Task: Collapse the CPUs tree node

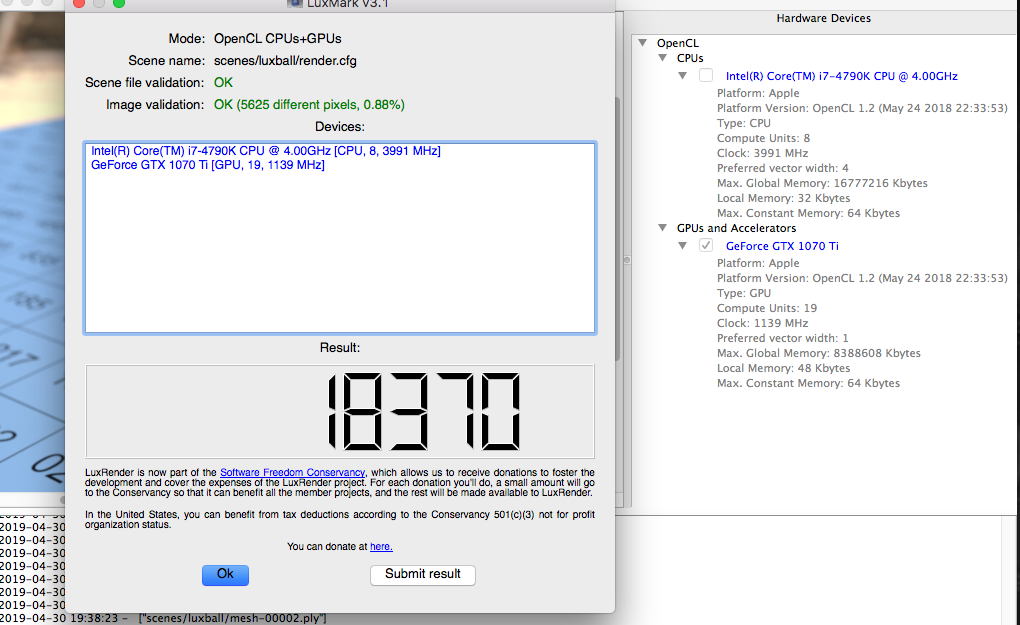Action: 663,58
